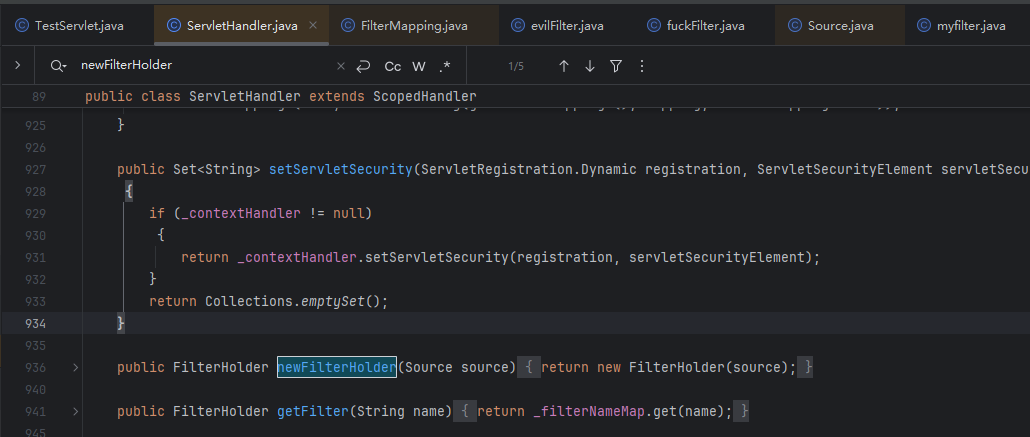The image size is (1030, 437).
Task: Go to previous occurrence with up arrow
Action: [x=564, y=66]
